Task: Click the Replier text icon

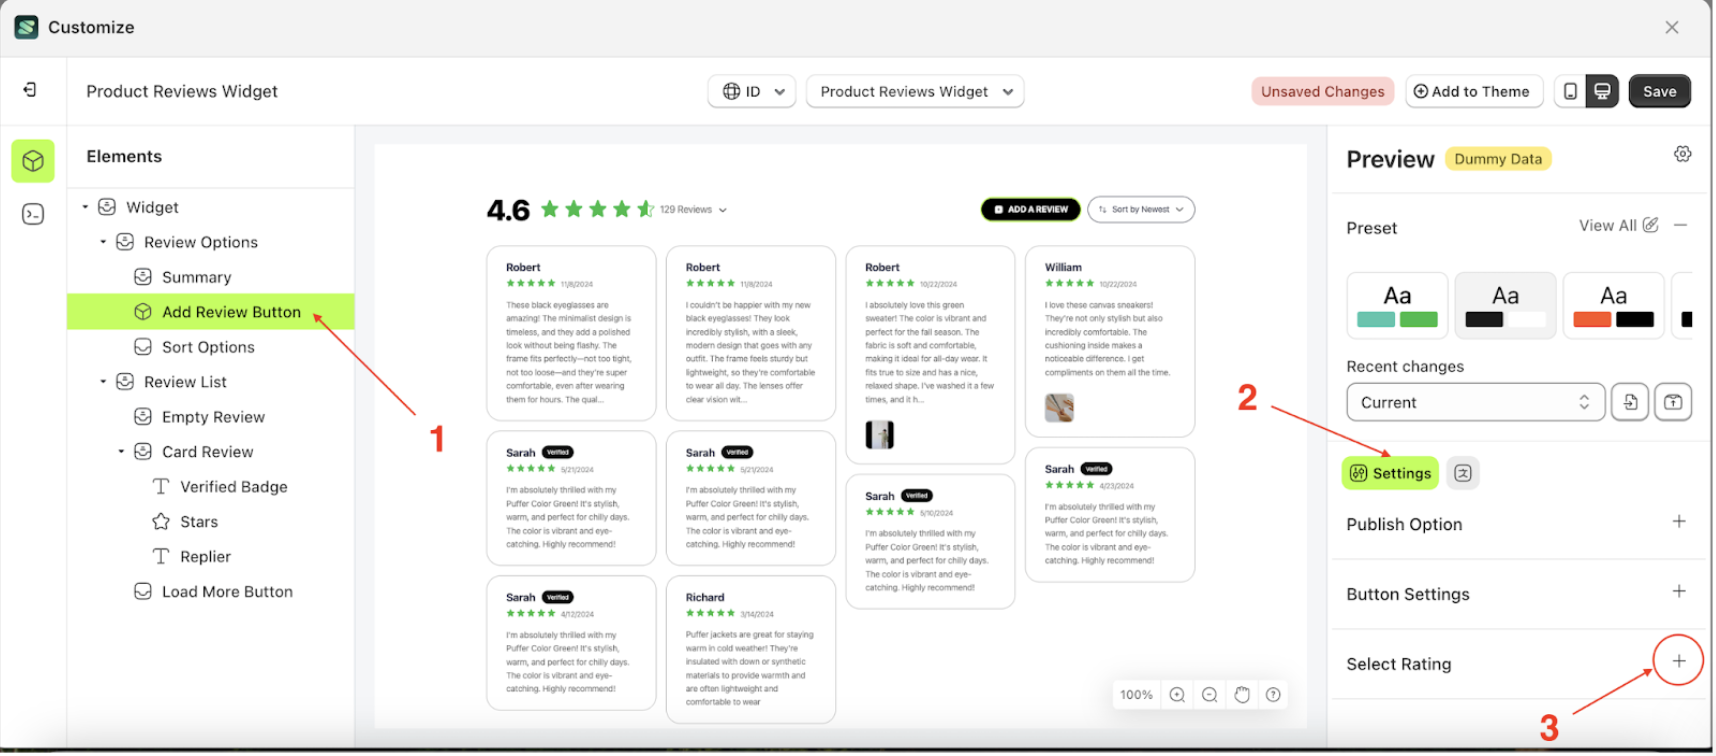Action: [161, 556]
